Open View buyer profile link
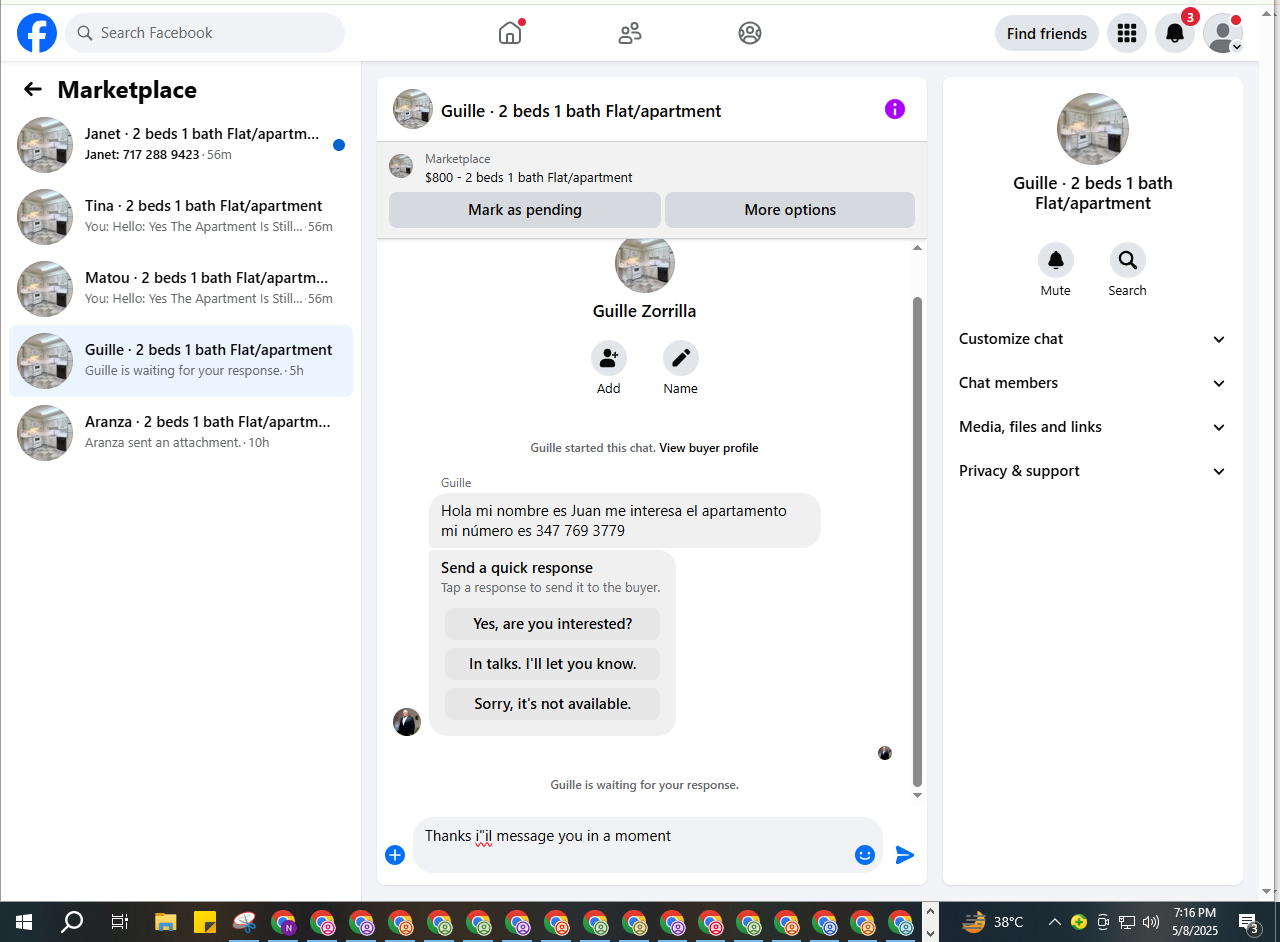 [709, 448]
